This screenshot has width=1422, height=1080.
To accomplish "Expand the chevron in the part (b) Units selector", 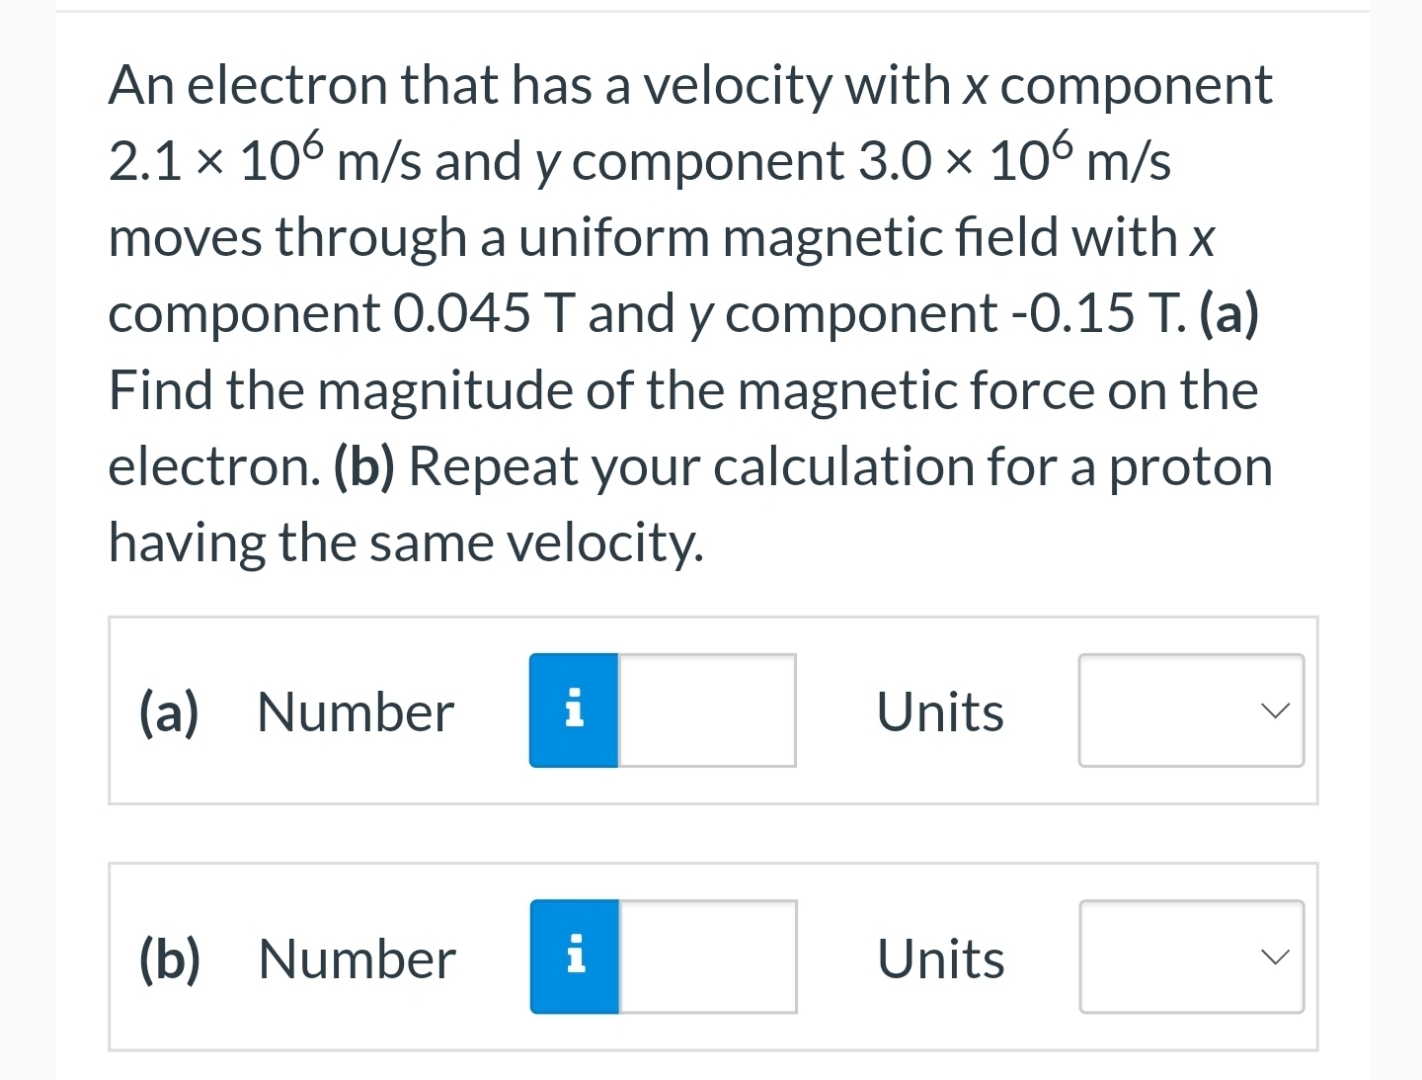I will point(1275,957).
